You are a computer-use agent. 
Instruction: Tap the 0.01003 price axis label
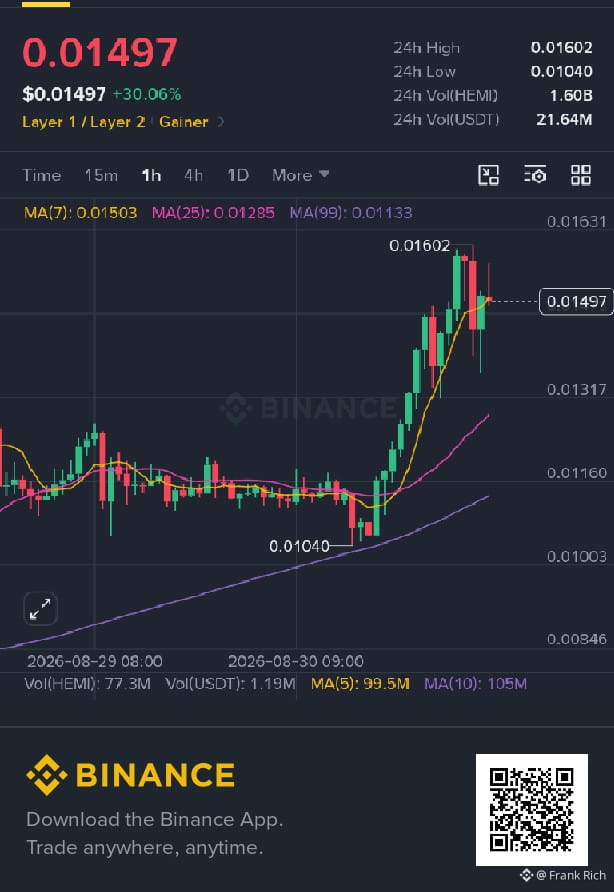pos(576,556)
